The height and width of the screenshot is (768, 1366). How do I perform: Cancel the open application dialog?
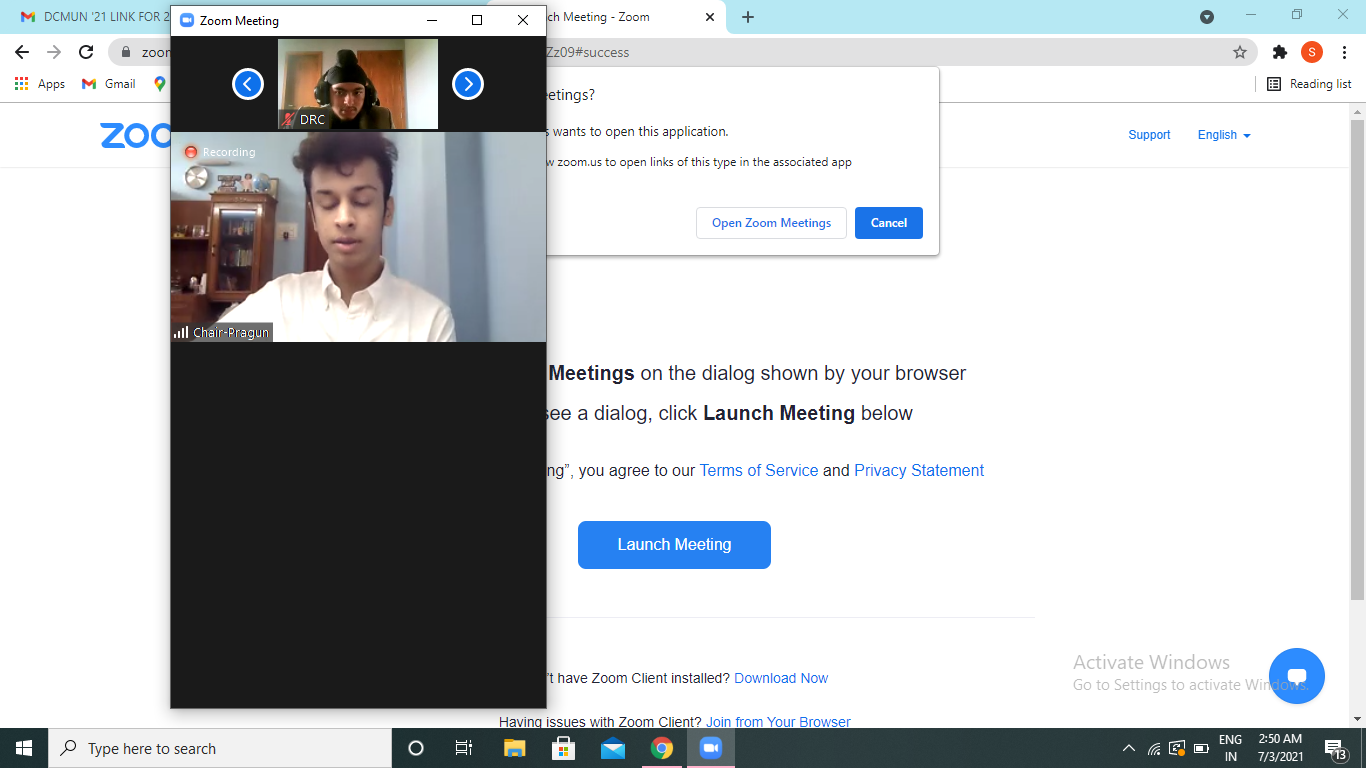889,223
